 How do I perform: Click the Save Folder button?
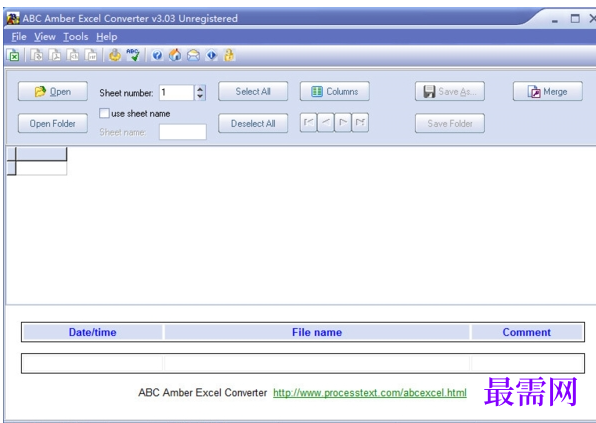coord(450,124)
